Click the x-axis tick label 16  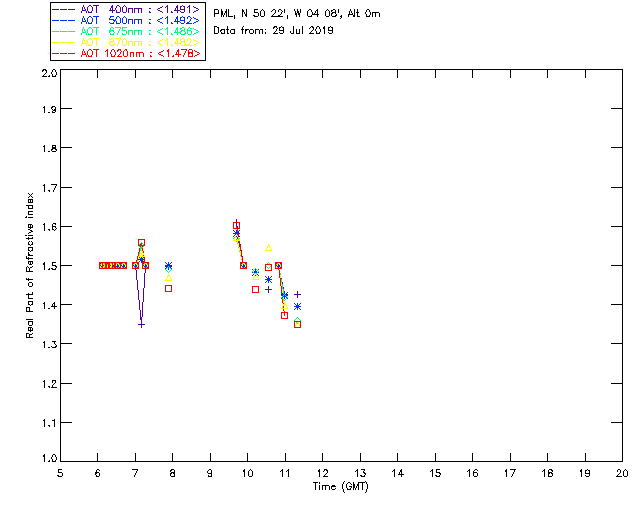tap(472, 473)
